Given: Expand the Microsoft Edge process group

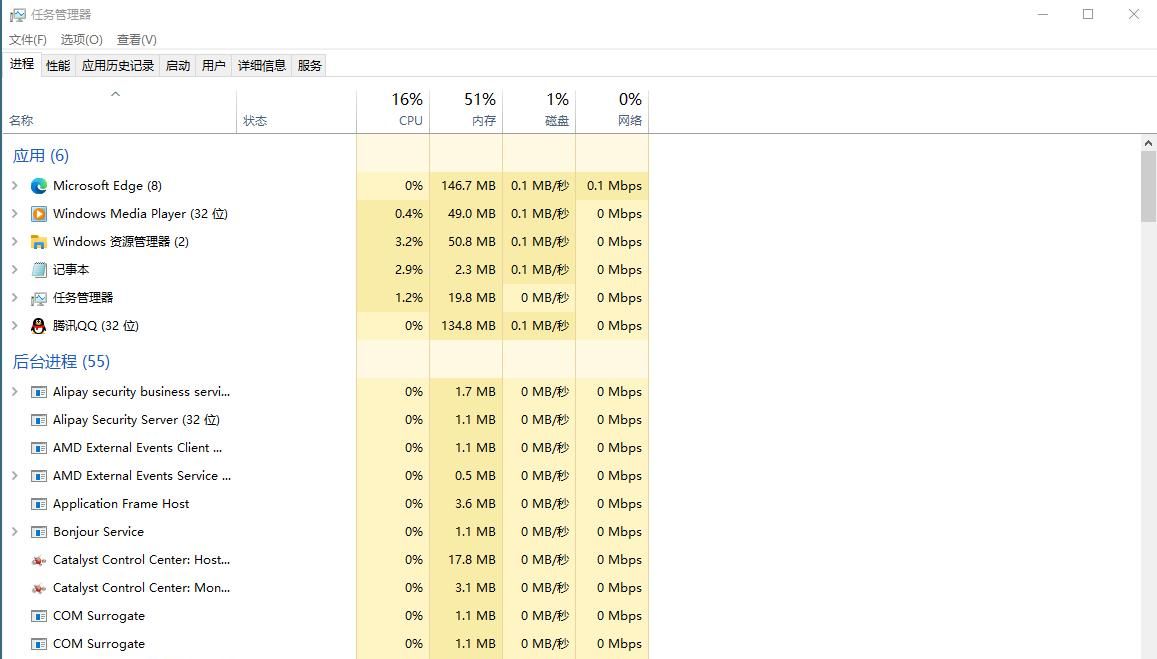Looking at the screenshot, I should [x=14, y=185].
